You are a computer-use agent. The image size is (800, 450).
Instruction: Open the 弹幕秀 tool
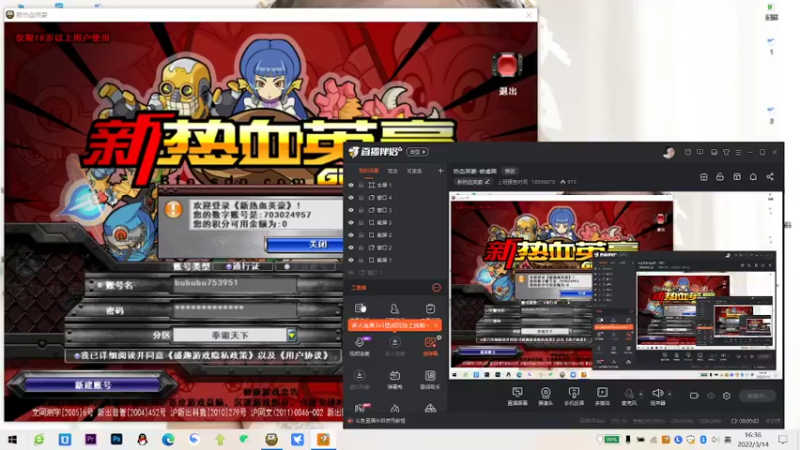click(x=394, y=379)
